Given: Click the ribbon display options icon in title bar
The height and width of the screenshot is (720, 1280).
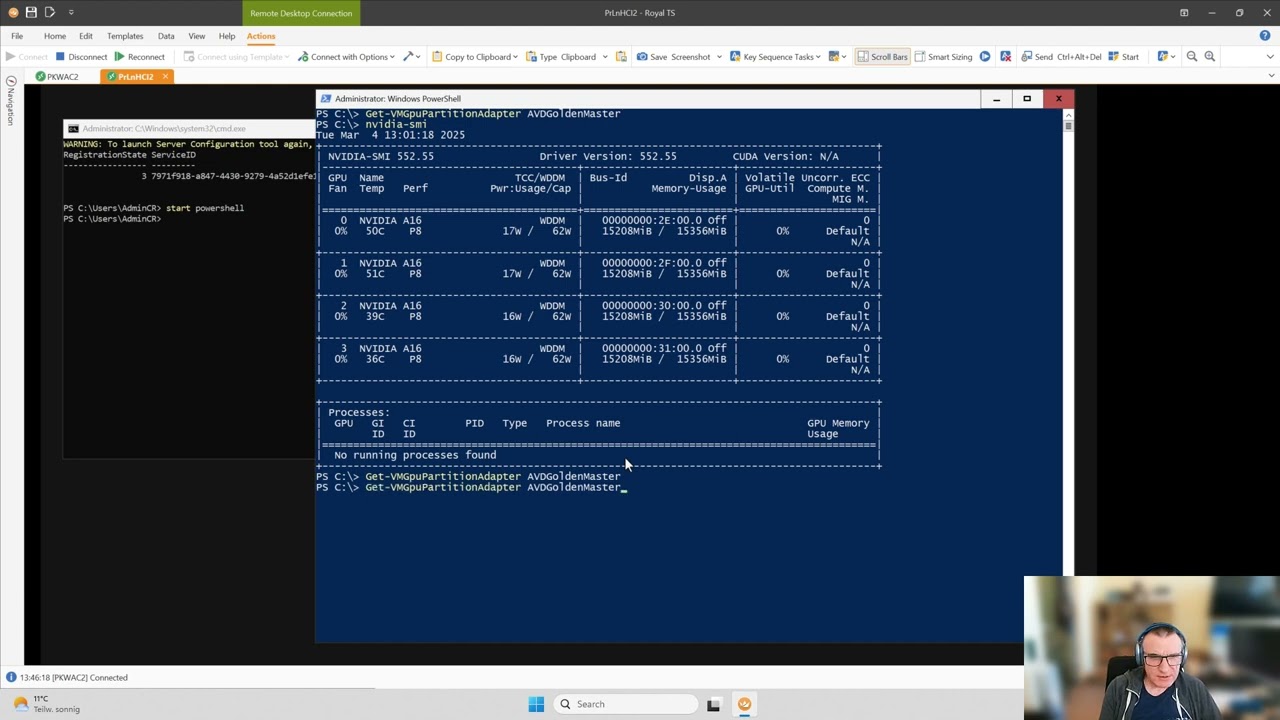Looking at the screenshot, I should [1184, 13].
